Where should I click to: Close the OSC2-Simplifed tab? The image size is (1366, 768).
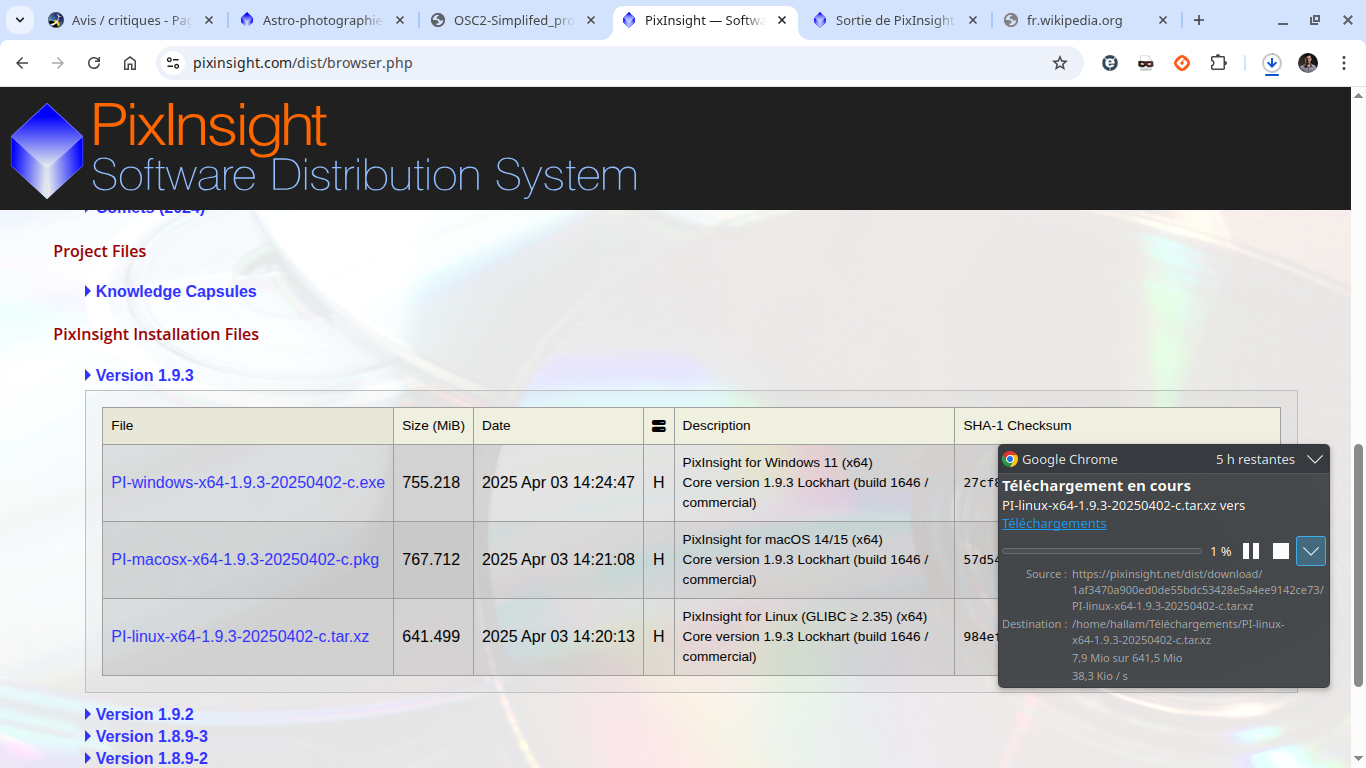point(592,20)
